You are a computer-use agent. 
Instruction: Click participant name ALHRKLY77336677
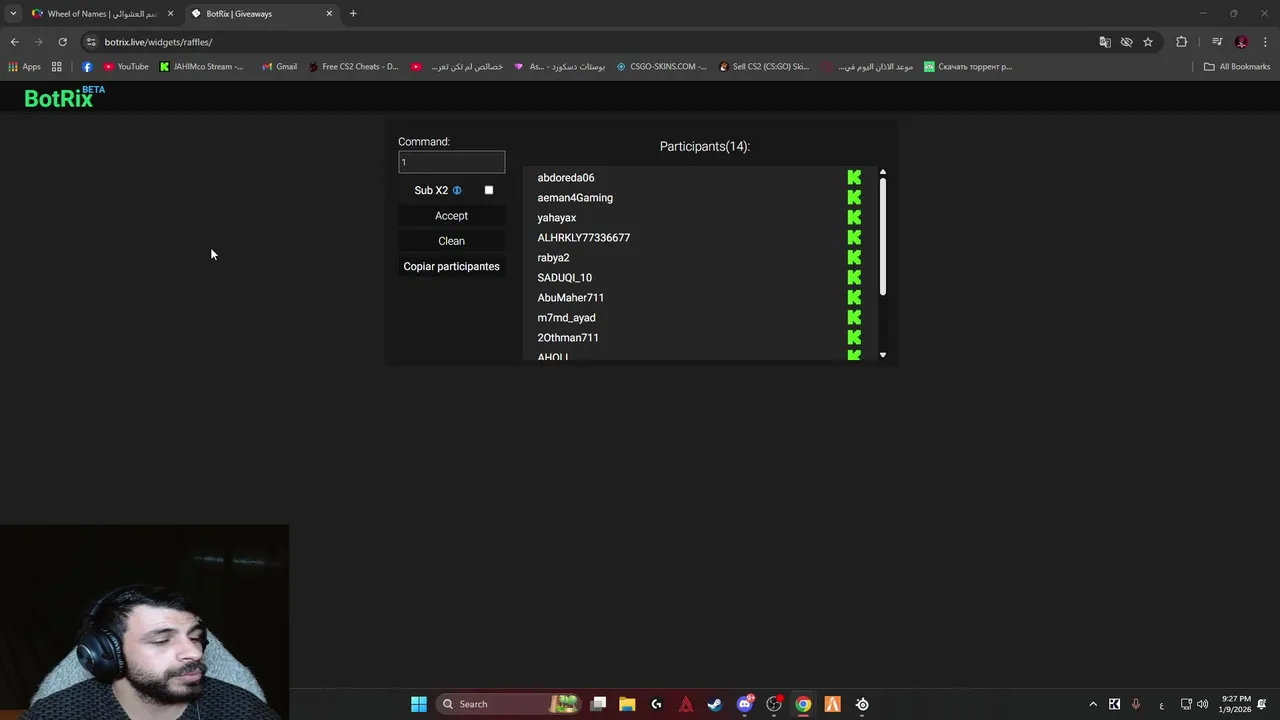point(584,238)
